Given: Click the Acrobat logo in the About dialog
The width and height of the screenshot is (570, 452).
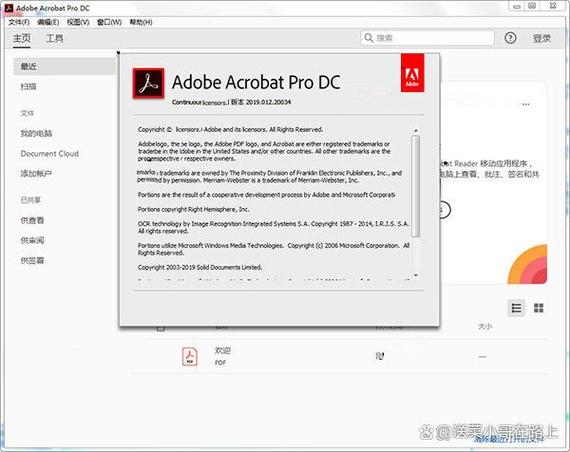Looking at the screenshot, I should 148,83.
